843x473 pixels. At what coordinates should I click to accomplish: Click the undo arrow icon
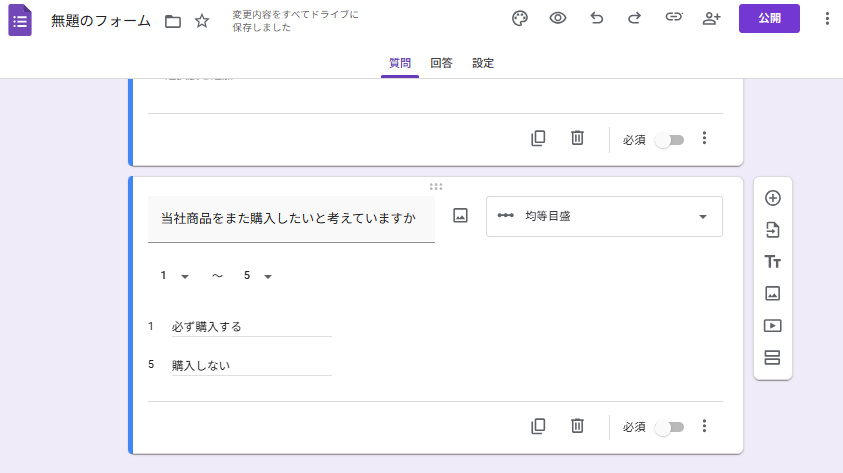[x=597, y=19]
